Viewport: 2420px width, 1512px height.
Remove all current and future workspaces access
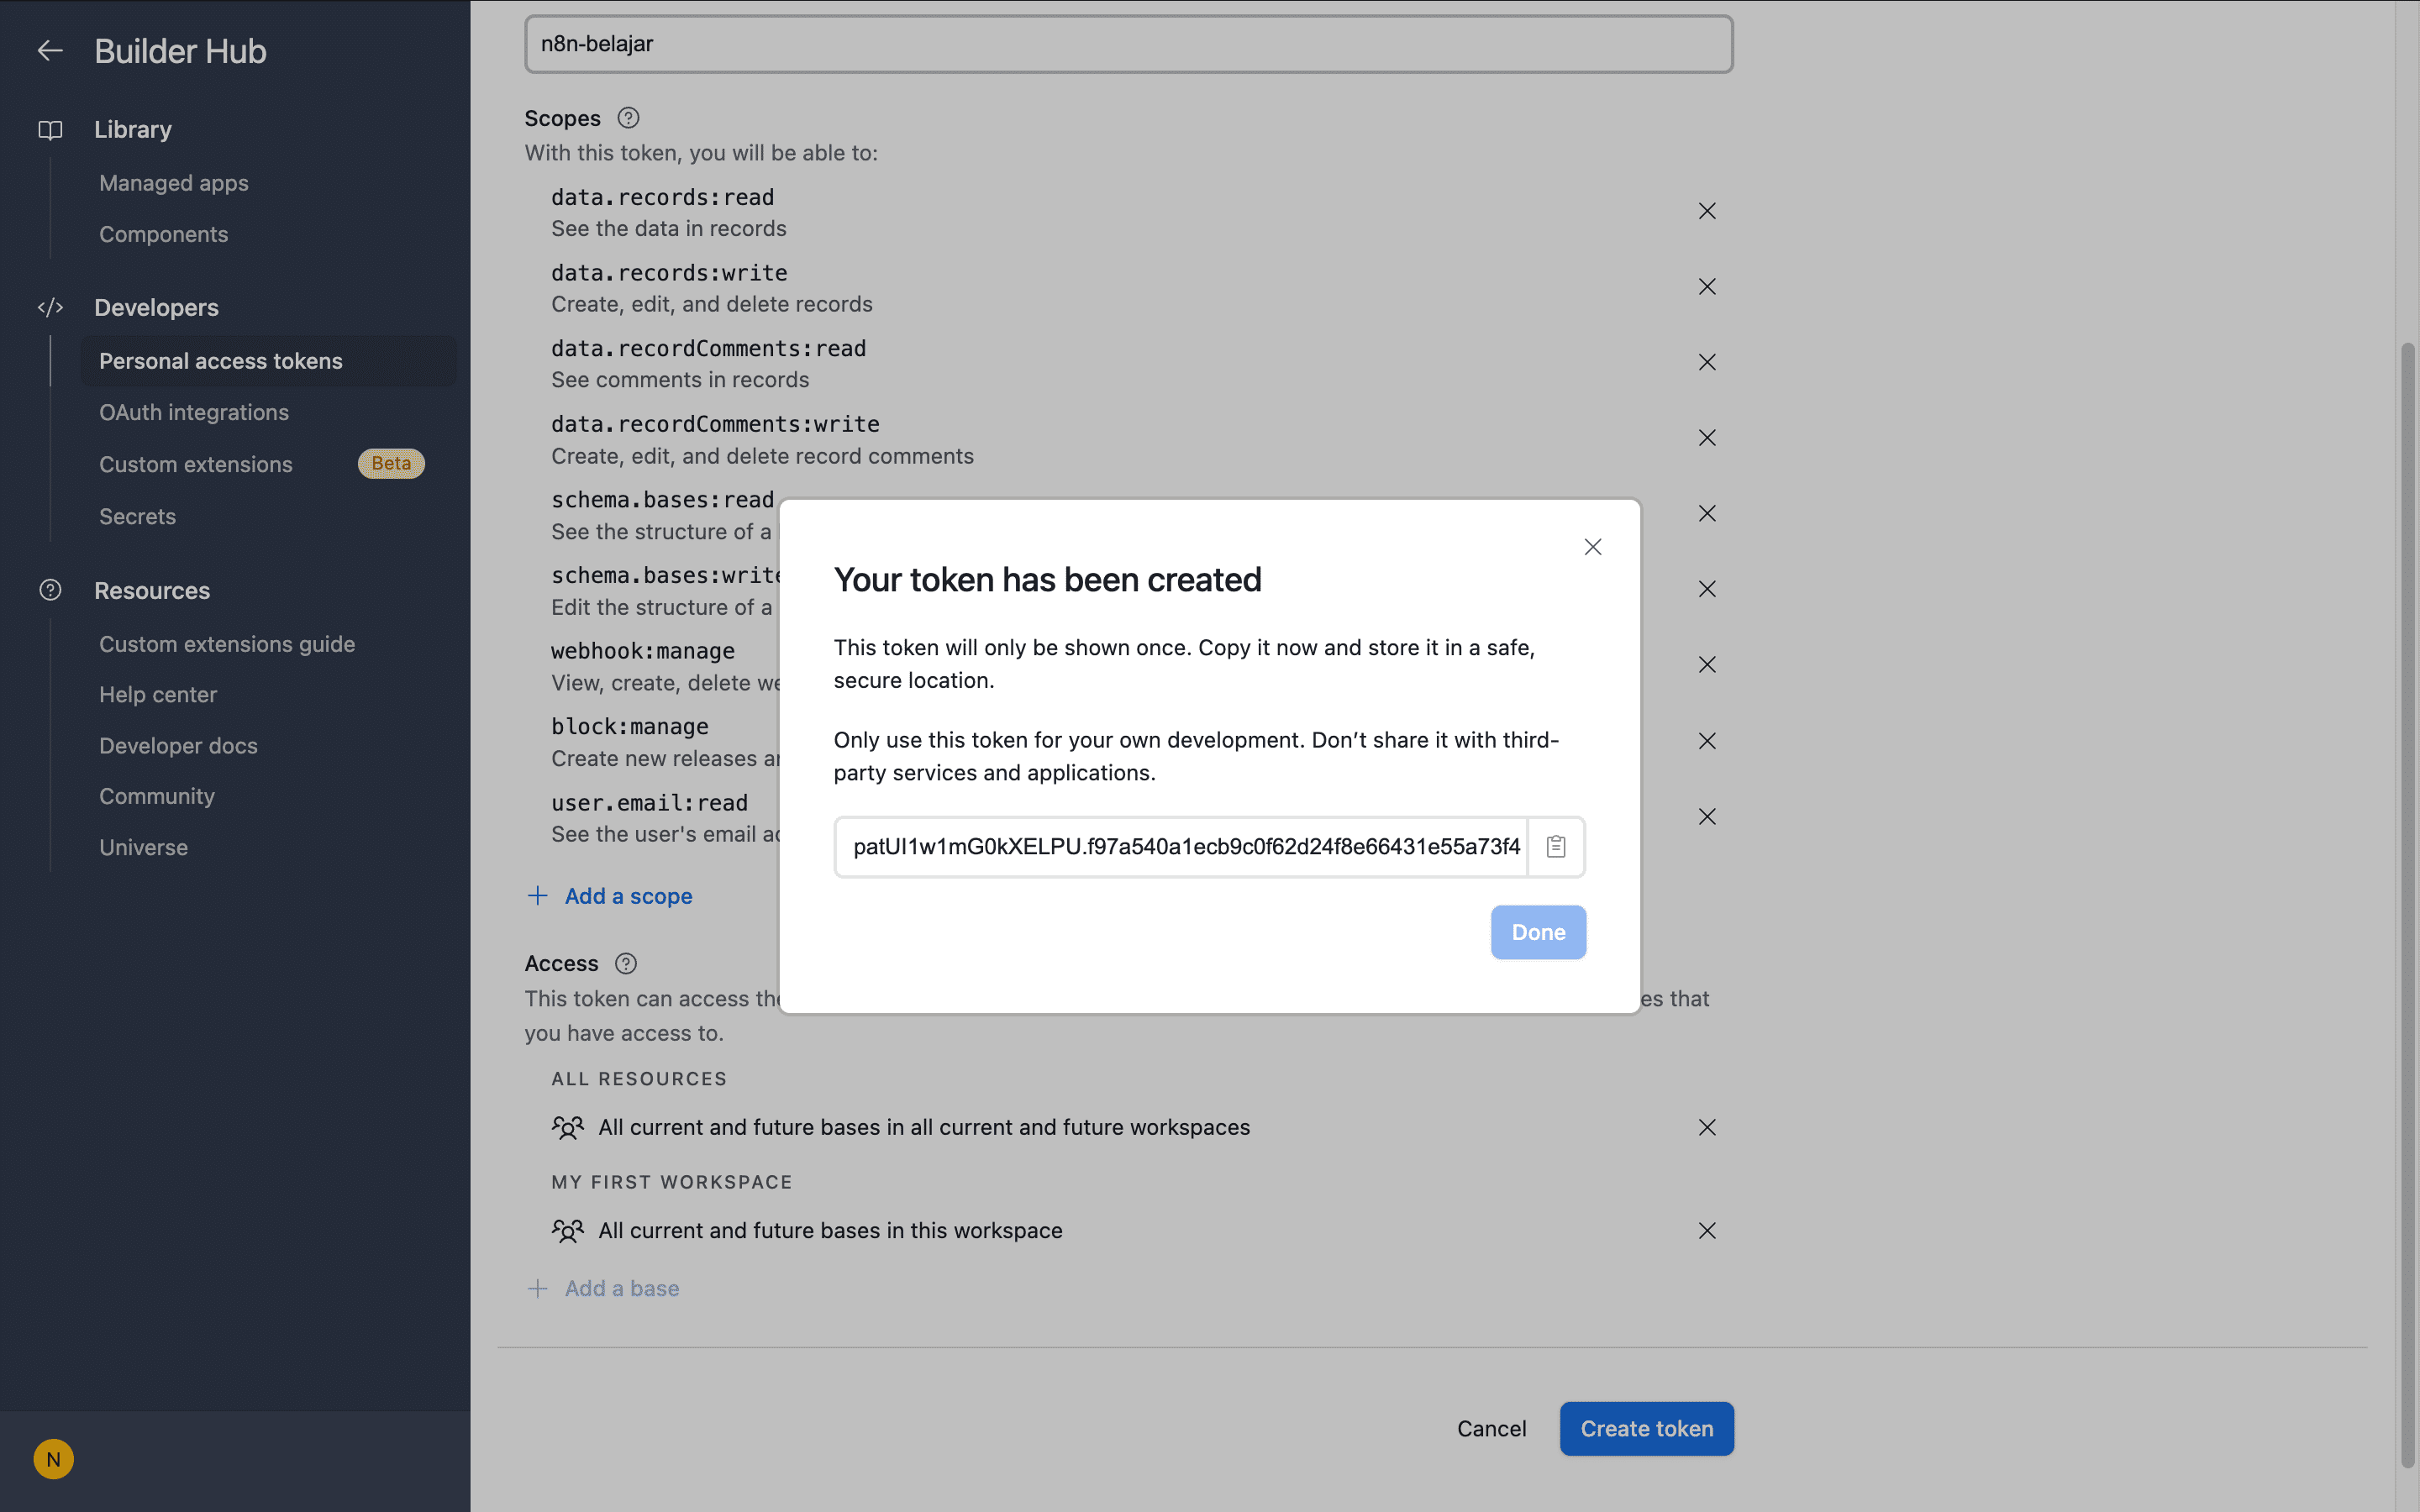[x=1707, y=1127]
